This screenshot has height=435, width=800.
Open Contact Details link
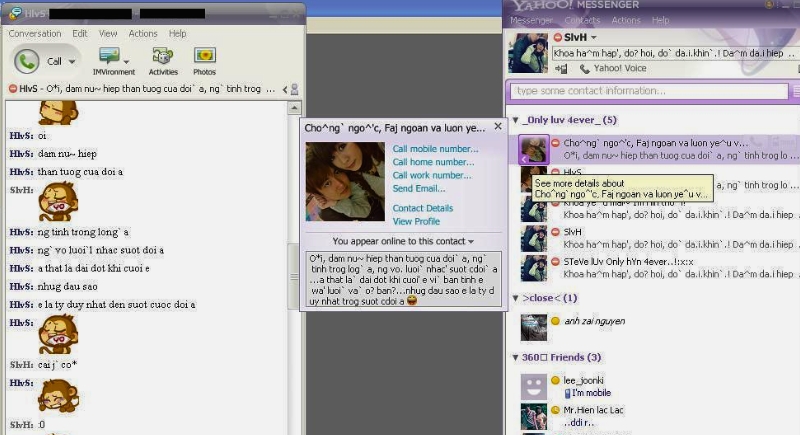pos(422,208)
